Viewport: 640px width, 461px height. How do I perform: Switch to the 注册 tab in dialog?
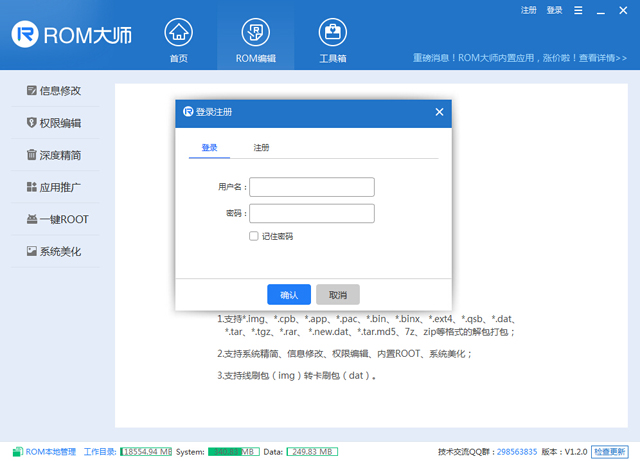click(x=261, y=148)
